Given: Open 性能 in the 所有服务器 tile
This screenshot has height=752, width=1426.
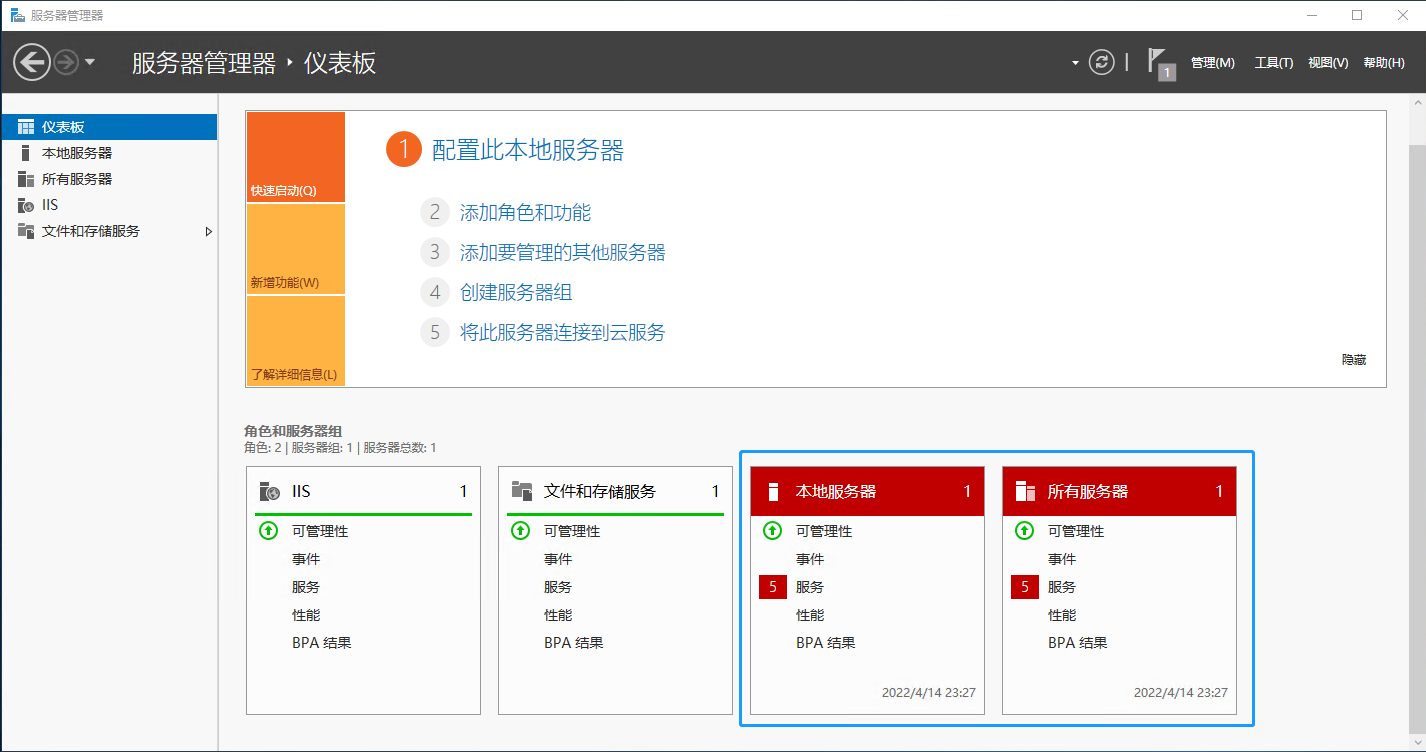Looking at the screenshot, I should point(1062,615).
